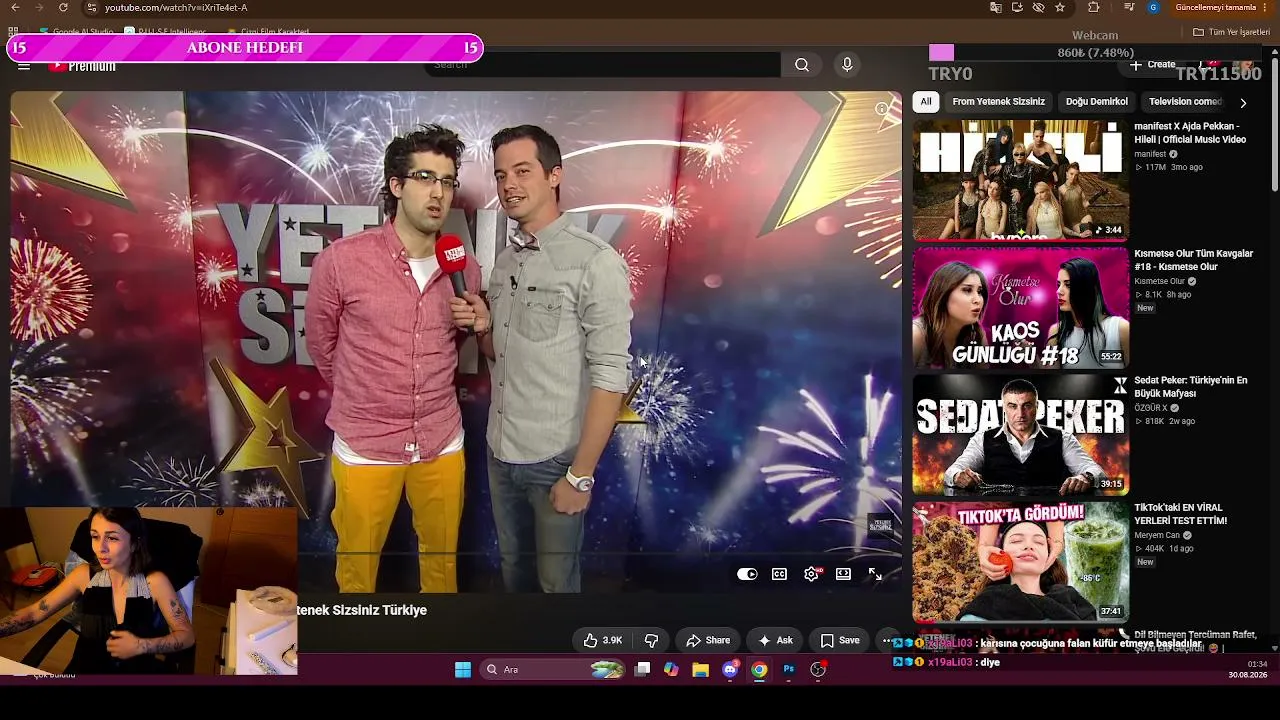Viewport: 1280px width, 720px height.
Task: Open Copilot from the taskbar
Action: pos(671,670)
